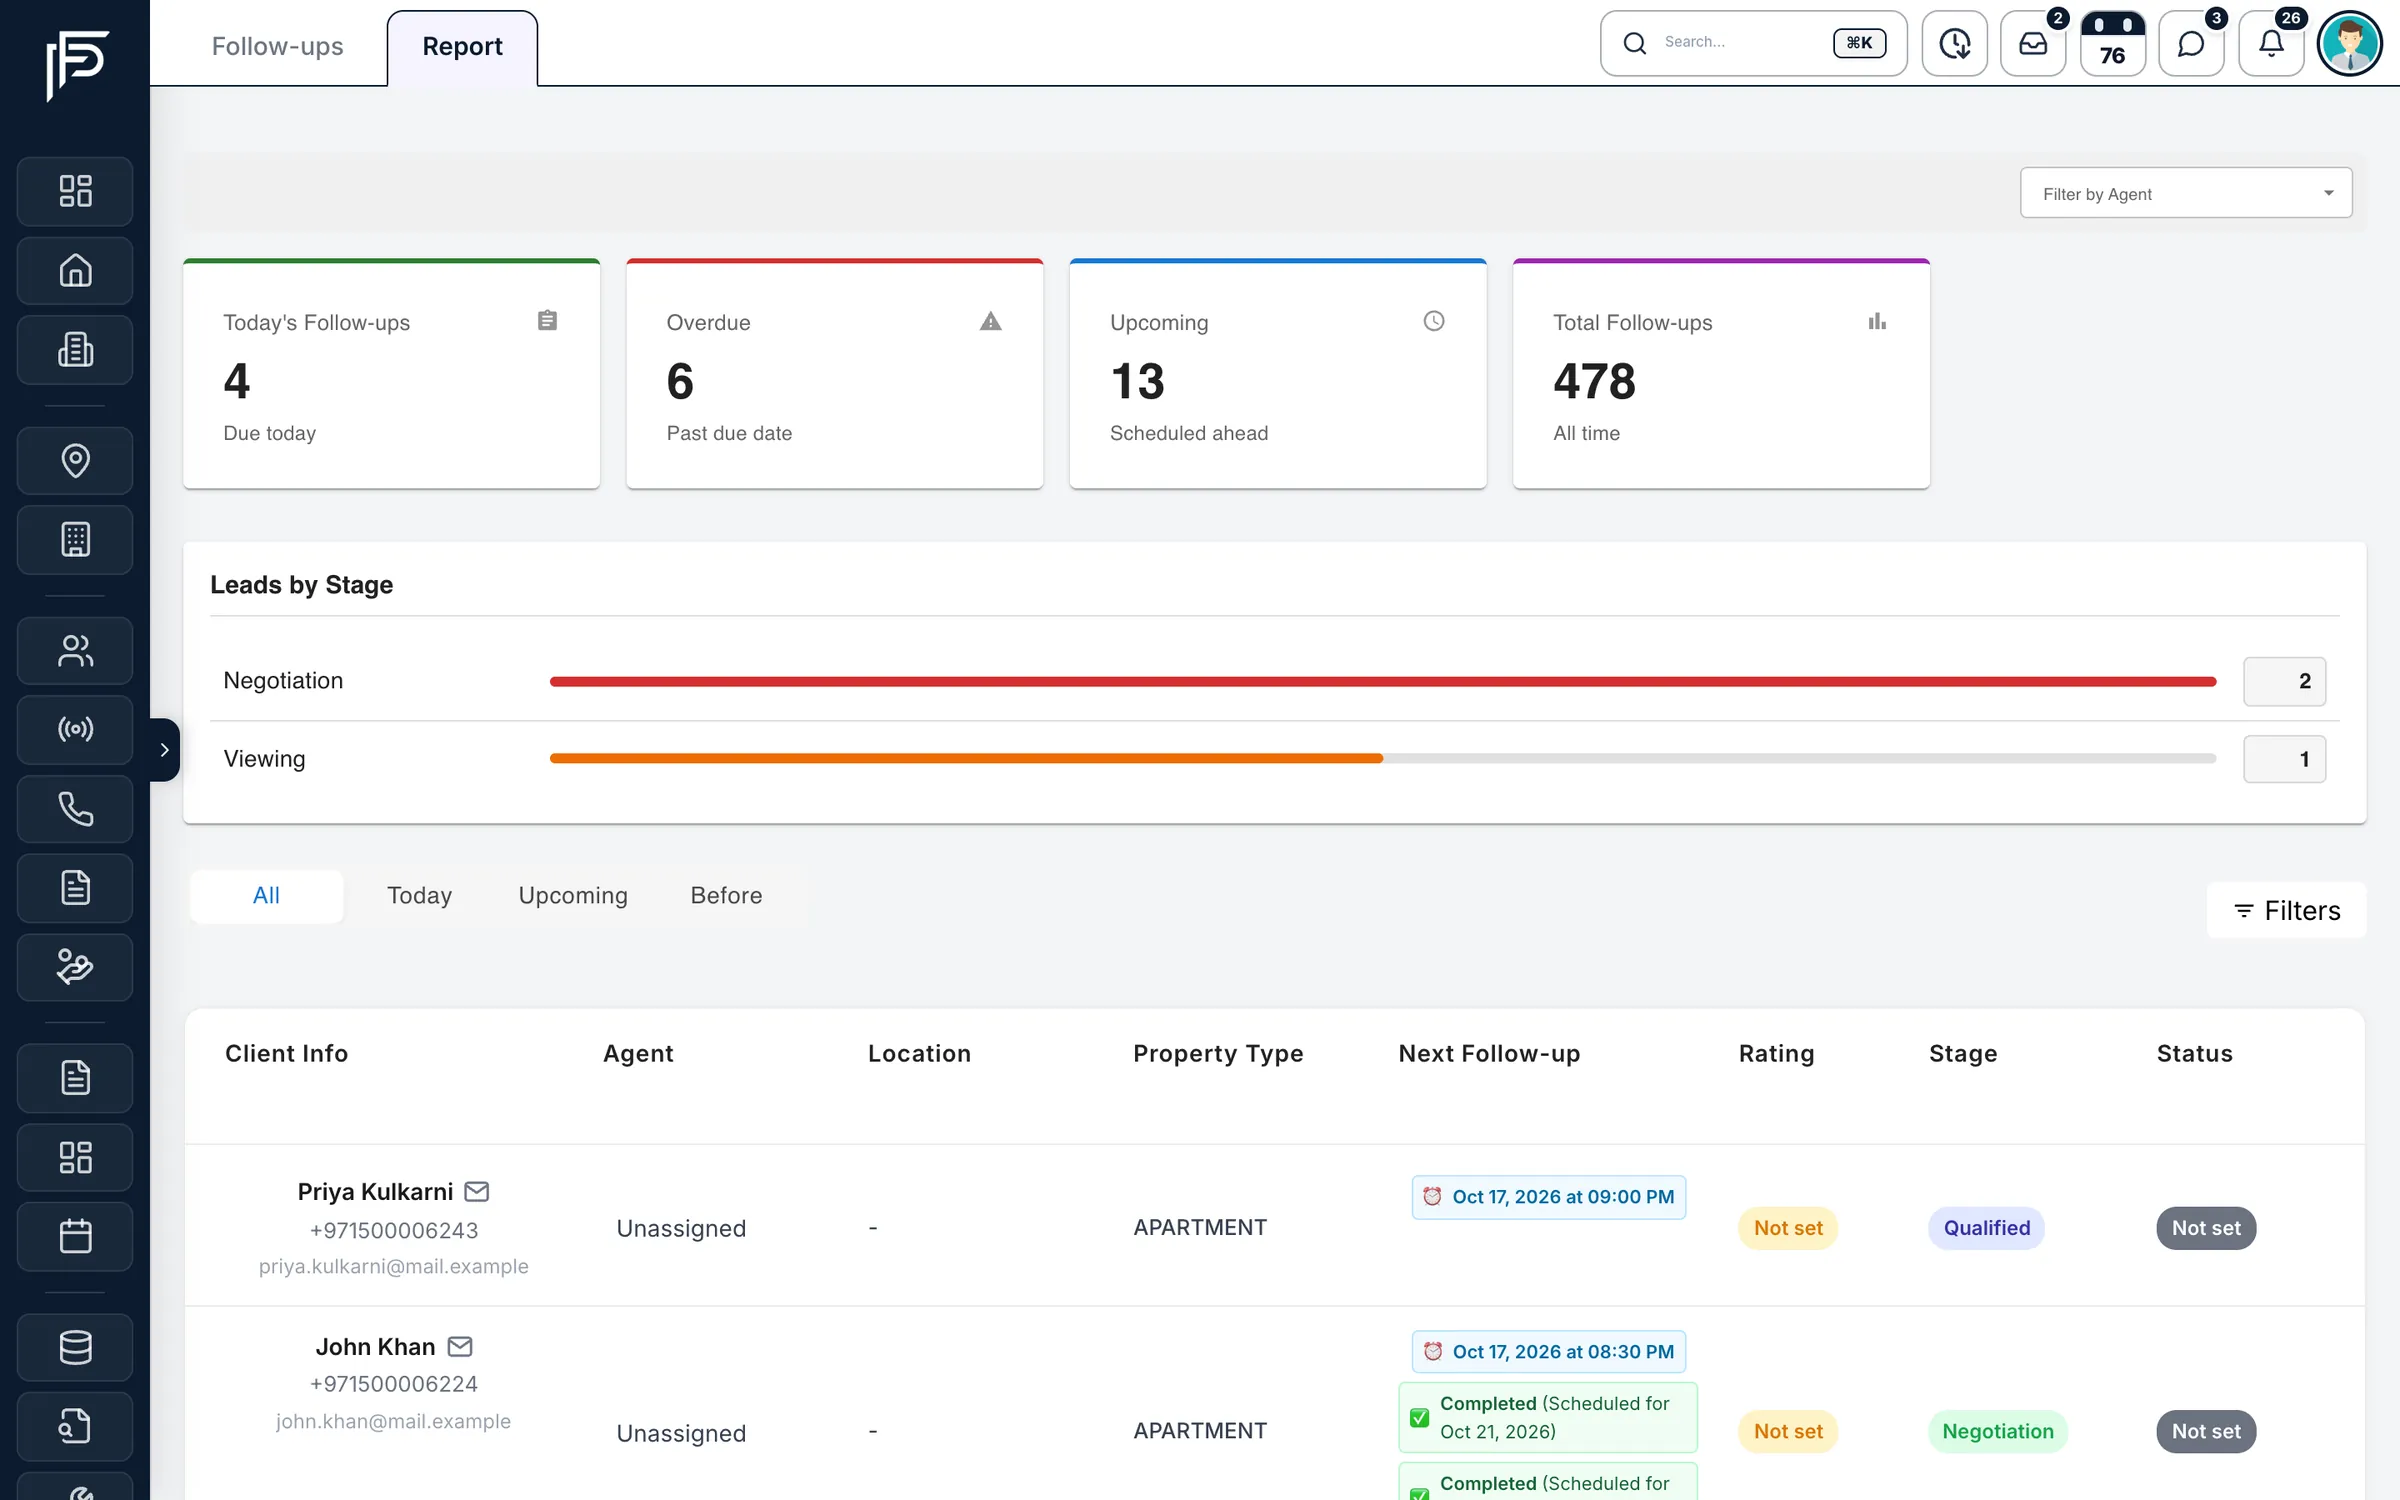
Task: Click email icon next to Priya Kulkarni
Action: [477, 1191]
